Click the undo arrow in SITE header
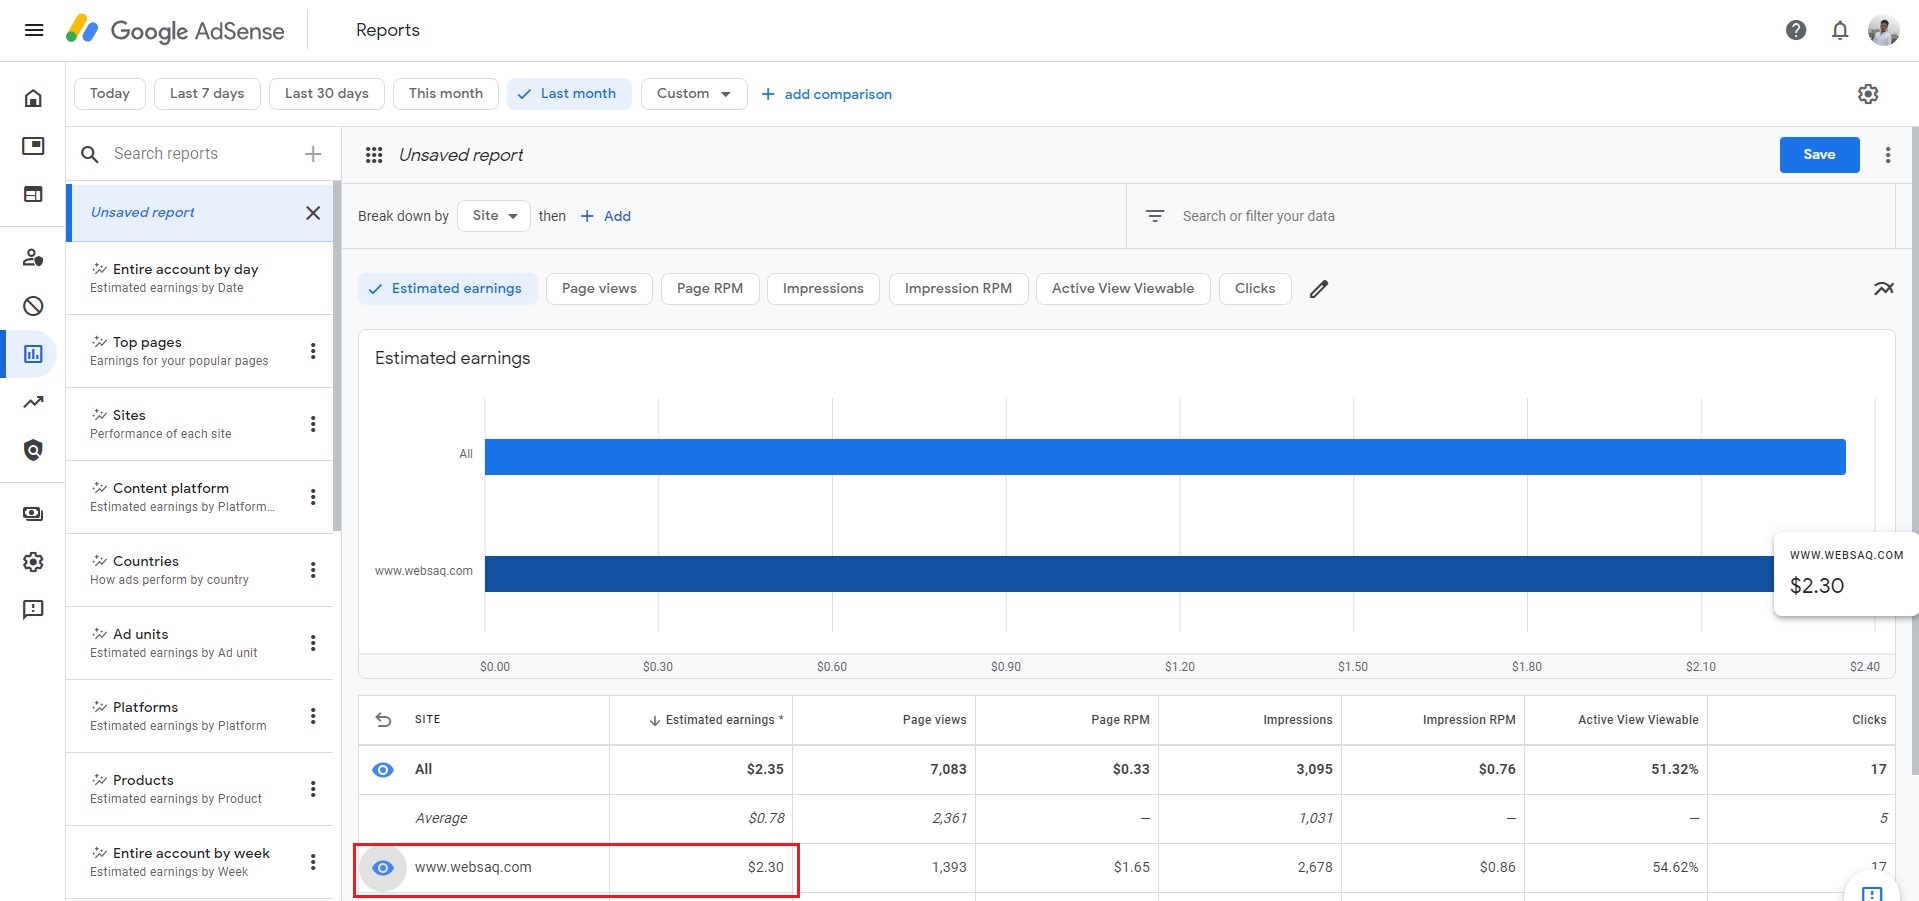This screenshot has width=1919, height=901. pos(383,720)
